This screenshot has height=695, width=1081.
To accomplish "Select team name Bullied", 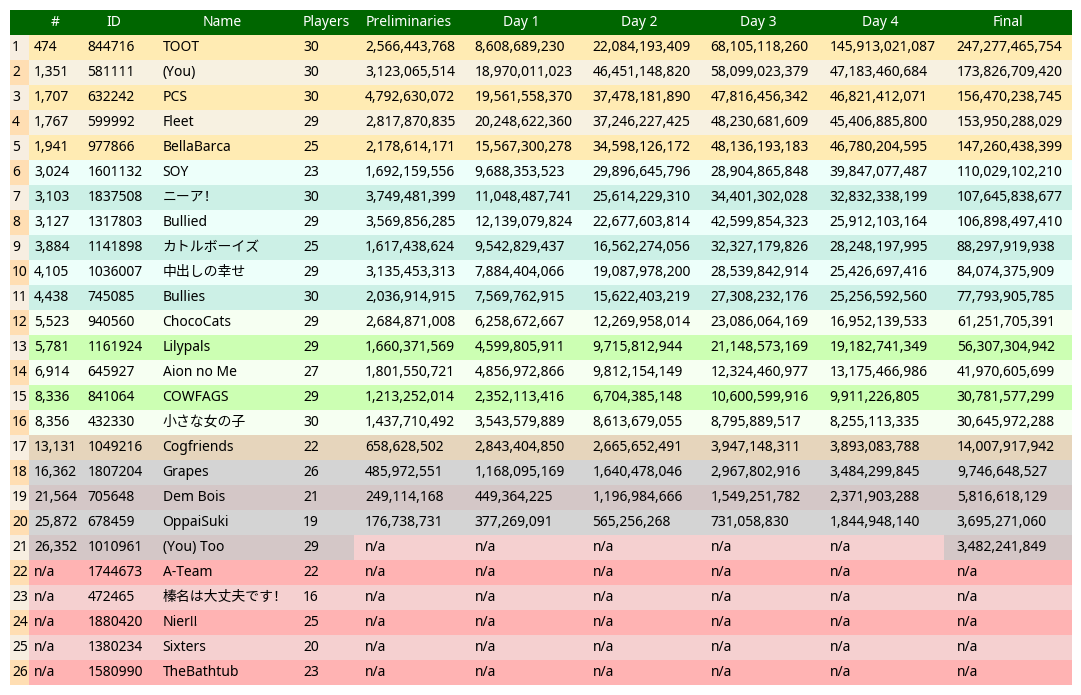I will (x=185, y=221).
